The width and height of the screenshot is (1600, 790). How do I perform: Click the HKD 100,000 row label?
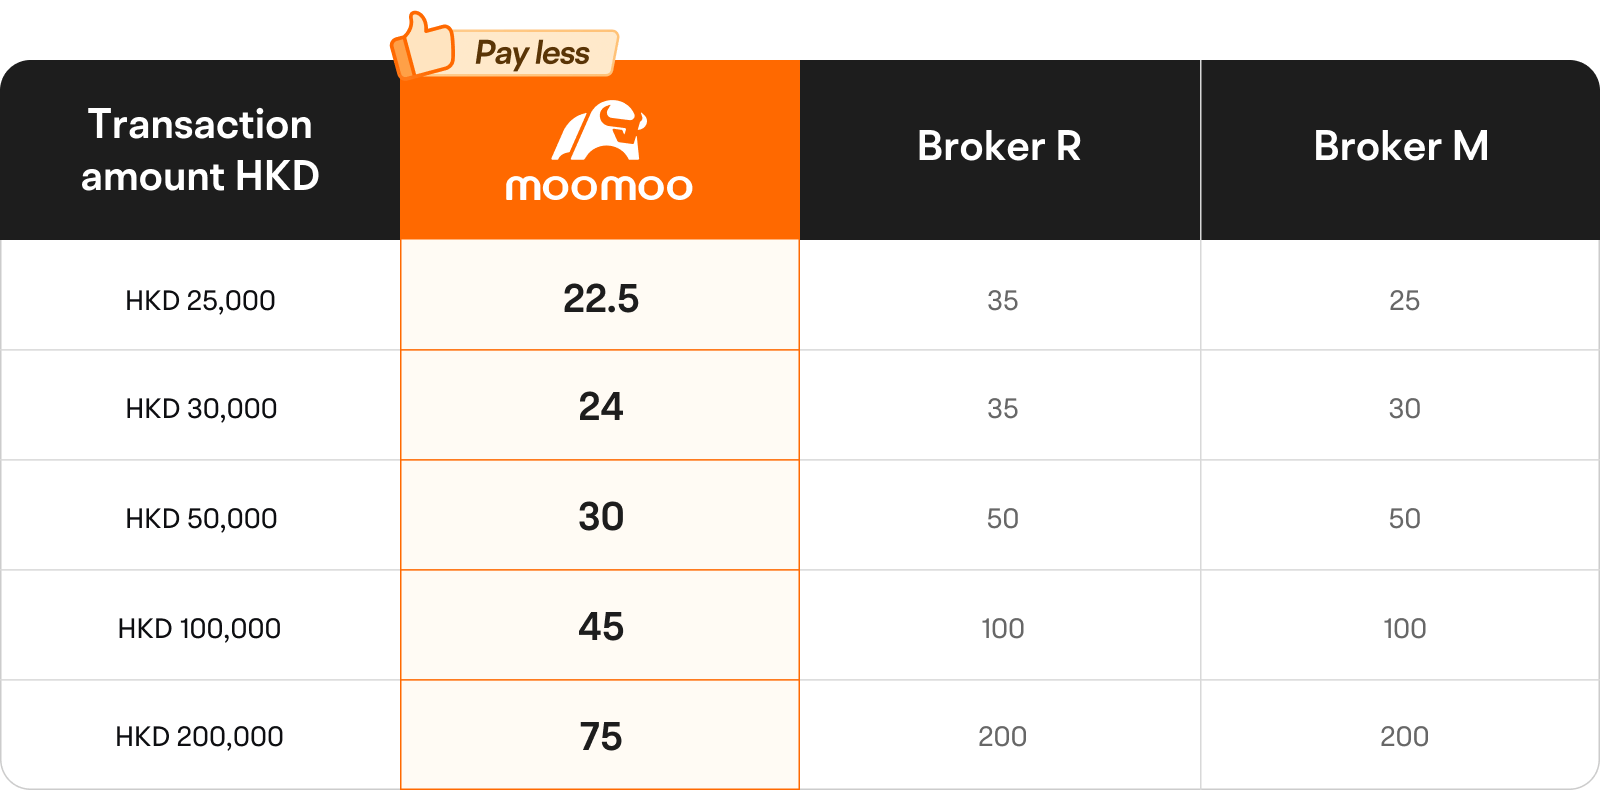point(199,628)
